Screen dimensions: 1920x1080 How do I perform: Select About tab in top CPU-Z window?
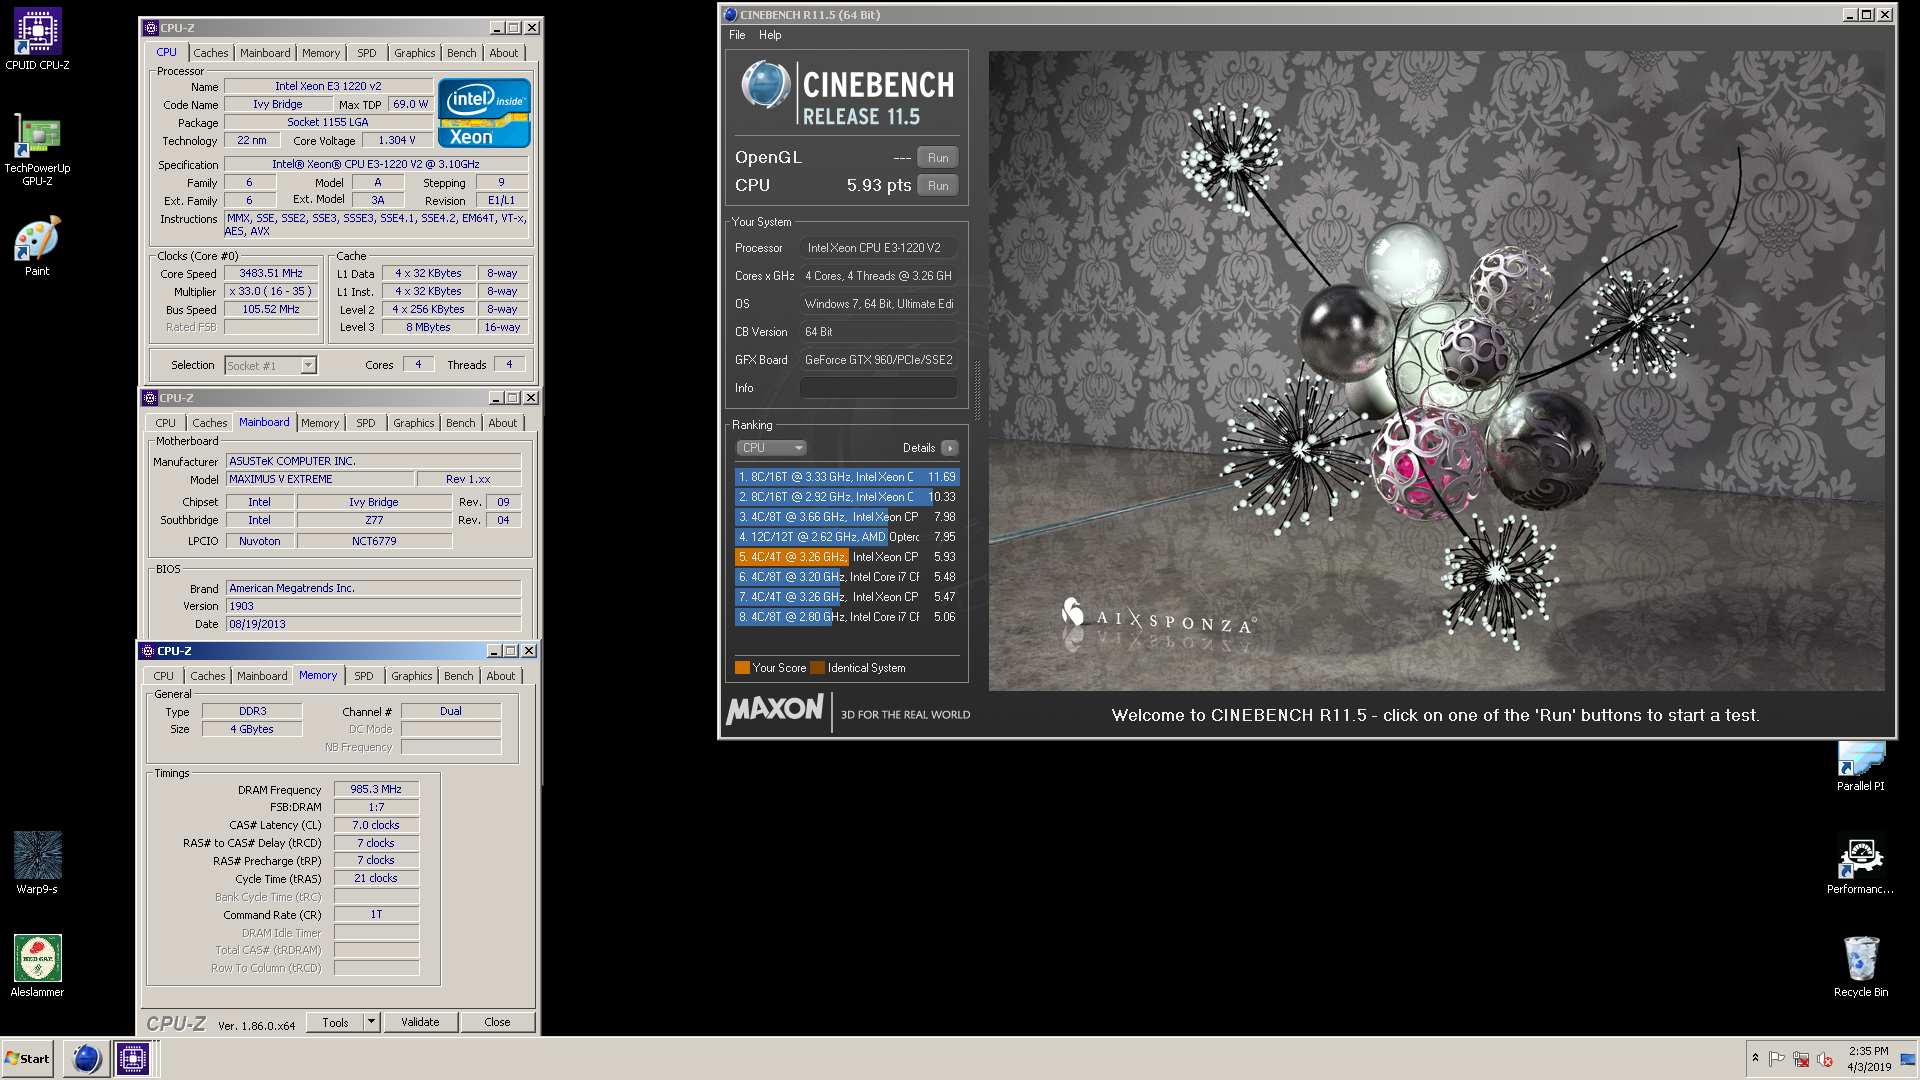[x=503, y=53]
